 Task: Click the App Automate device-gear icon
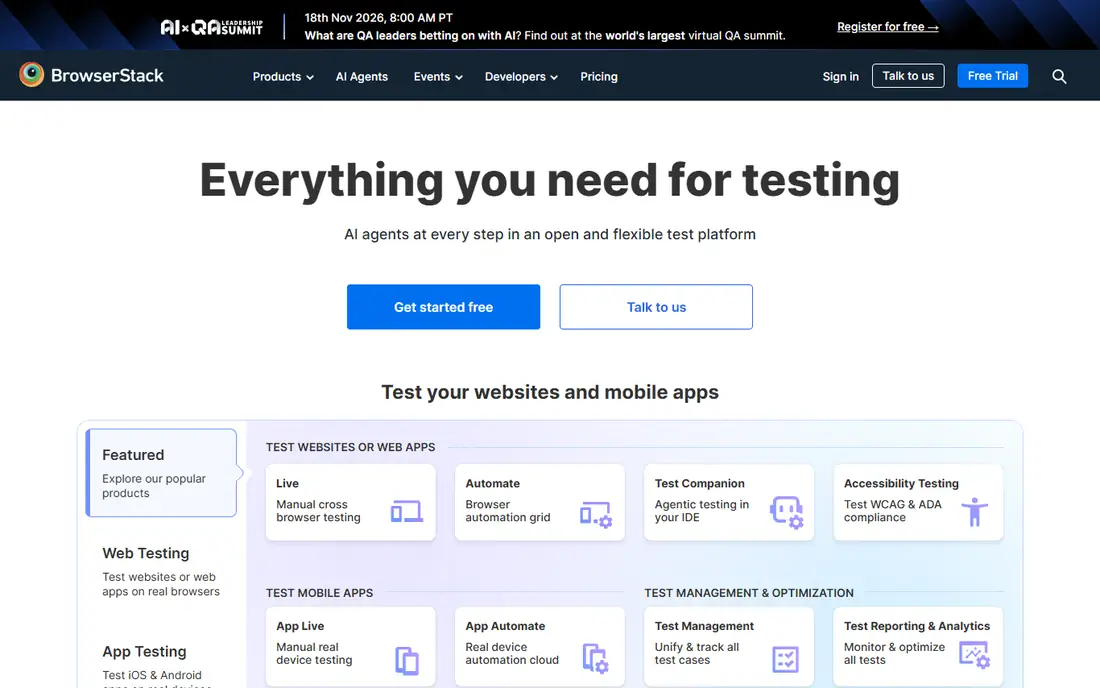pyautogui.click(x=596, y=659)
